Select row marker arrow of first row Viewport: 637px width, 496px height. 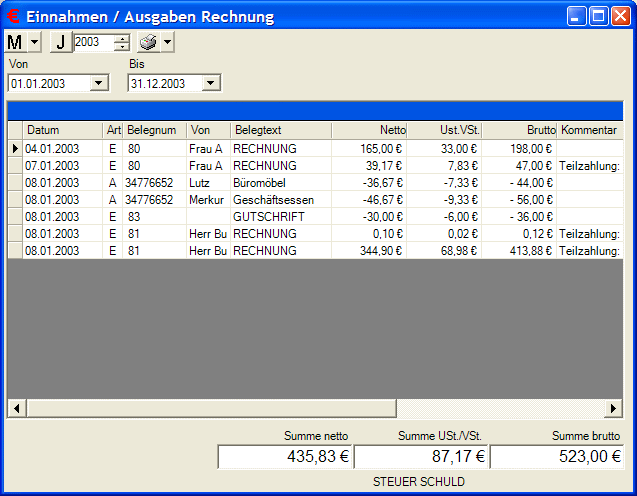click(x=15, y=148)
